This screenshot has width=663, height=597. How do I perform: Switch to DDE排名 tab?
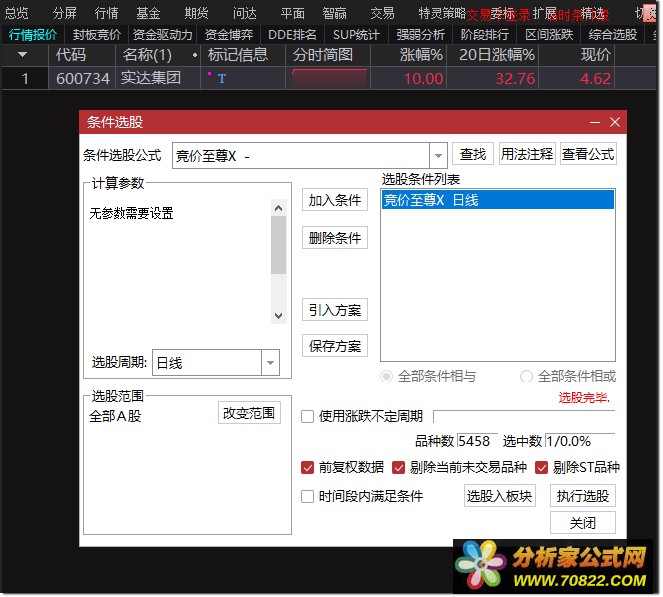point(292,35)
